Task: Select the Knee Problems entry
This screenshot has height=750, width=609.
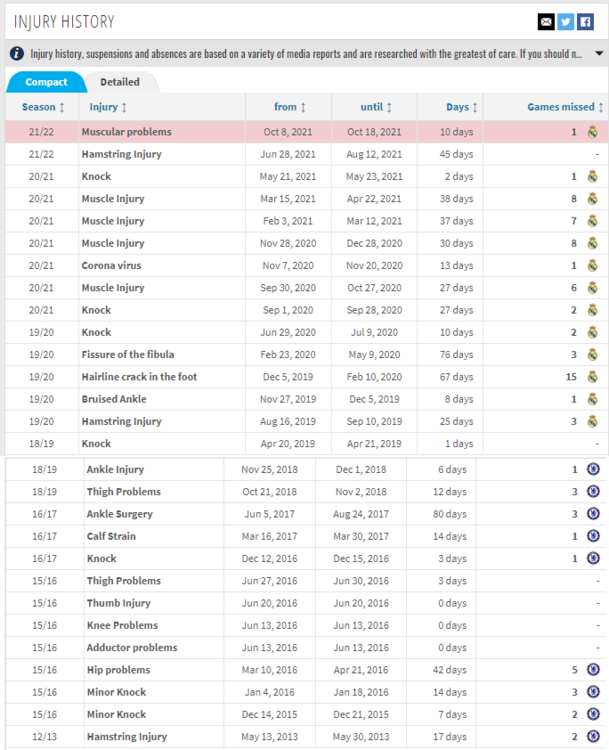Action: point(122,625)
